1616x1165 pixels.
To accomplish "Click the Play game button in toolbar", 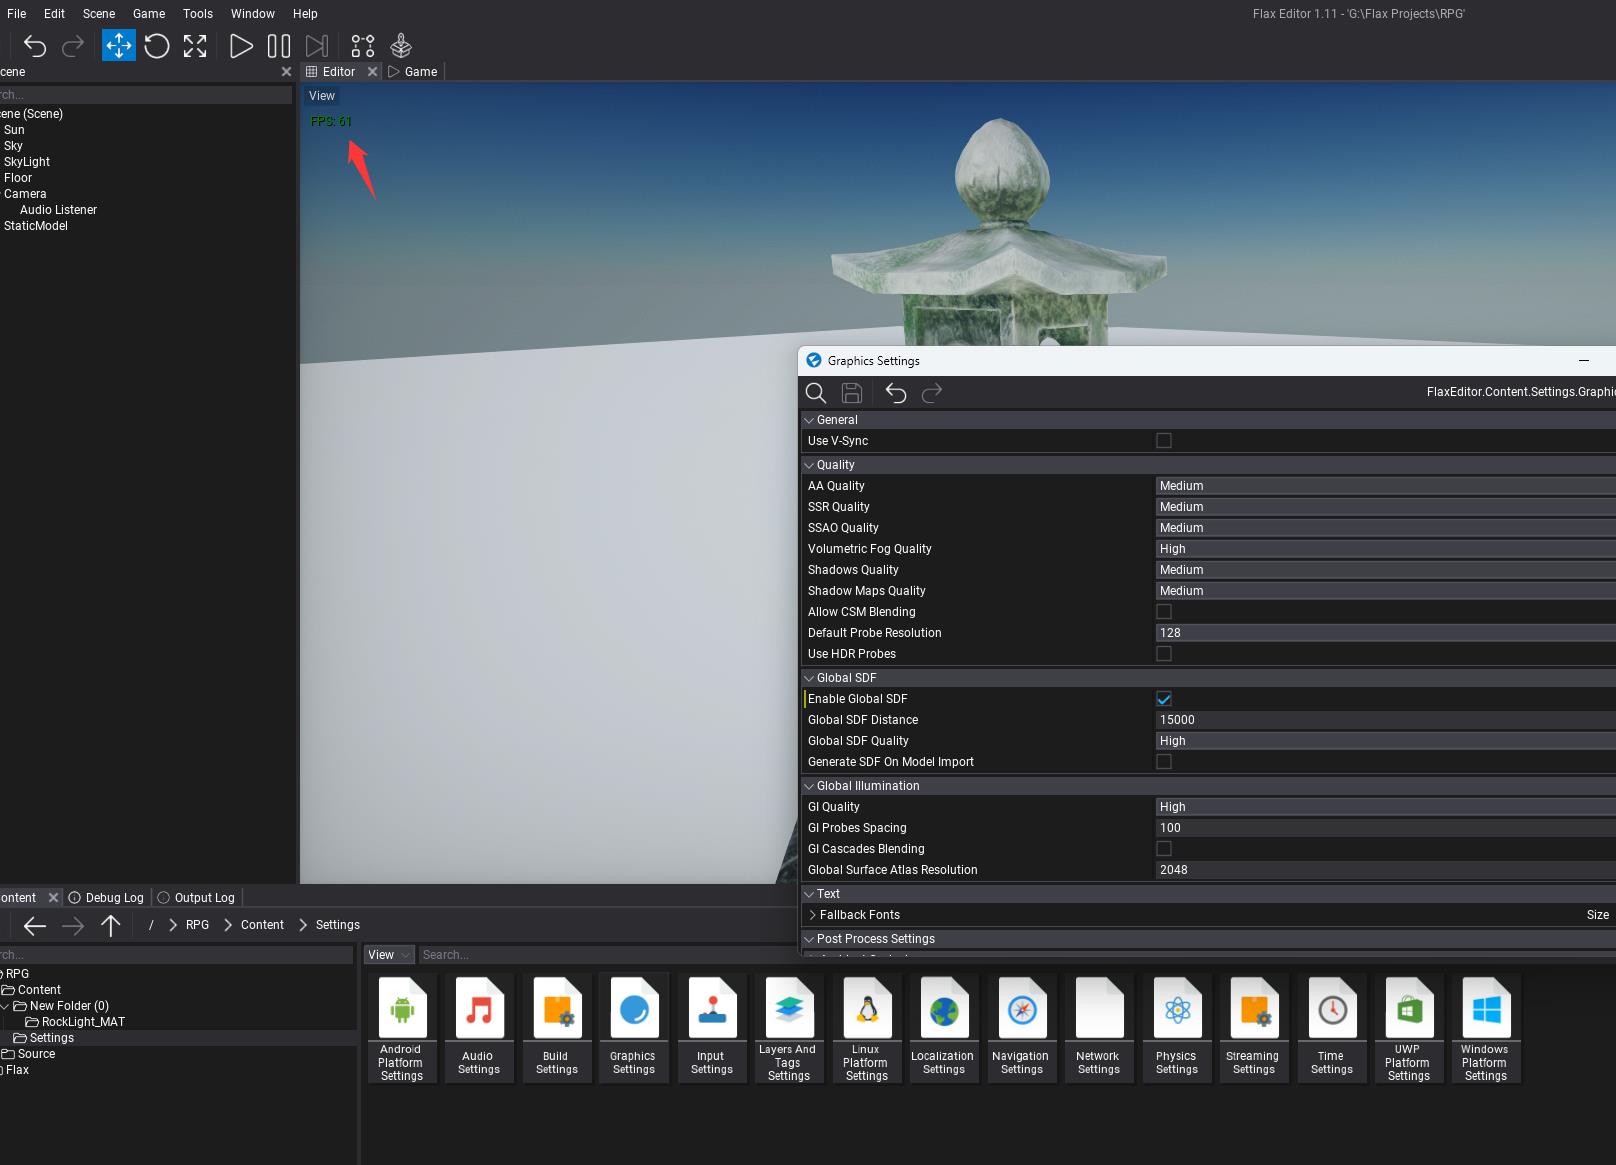I will [241, 46].
